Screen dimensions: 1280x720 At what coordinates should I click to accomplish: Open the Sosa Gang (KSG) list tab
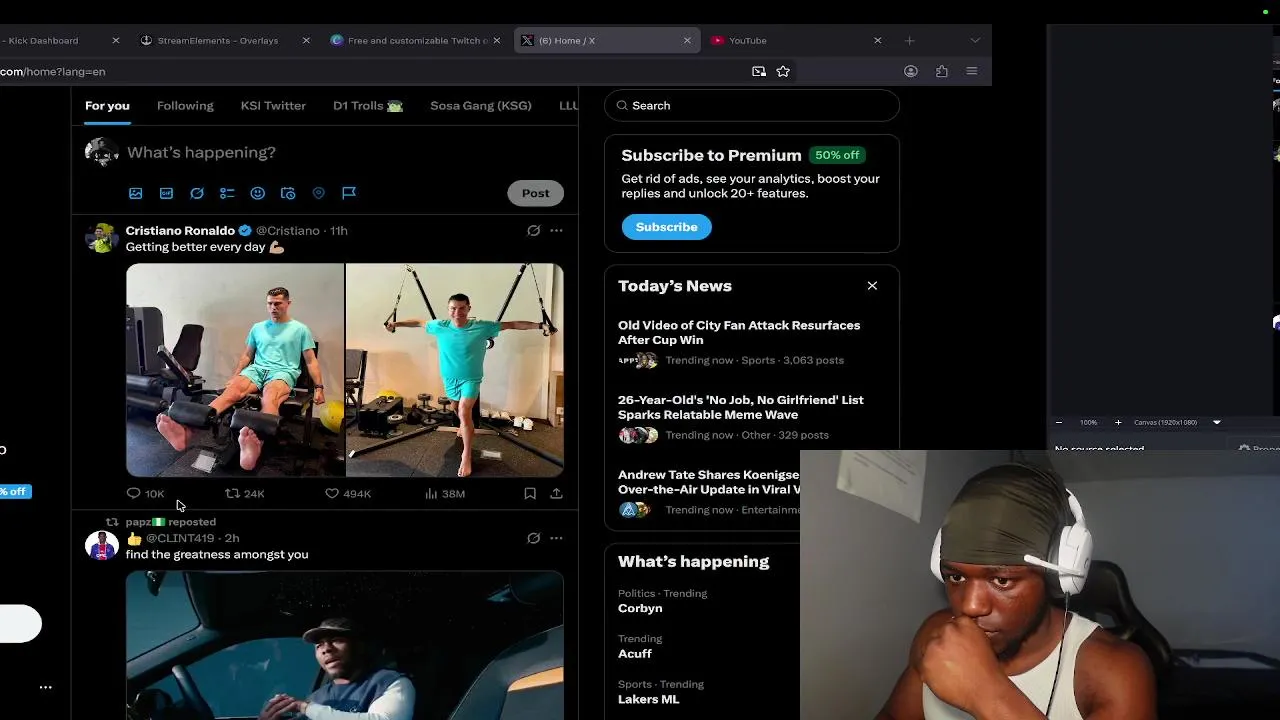pos(481,106)
